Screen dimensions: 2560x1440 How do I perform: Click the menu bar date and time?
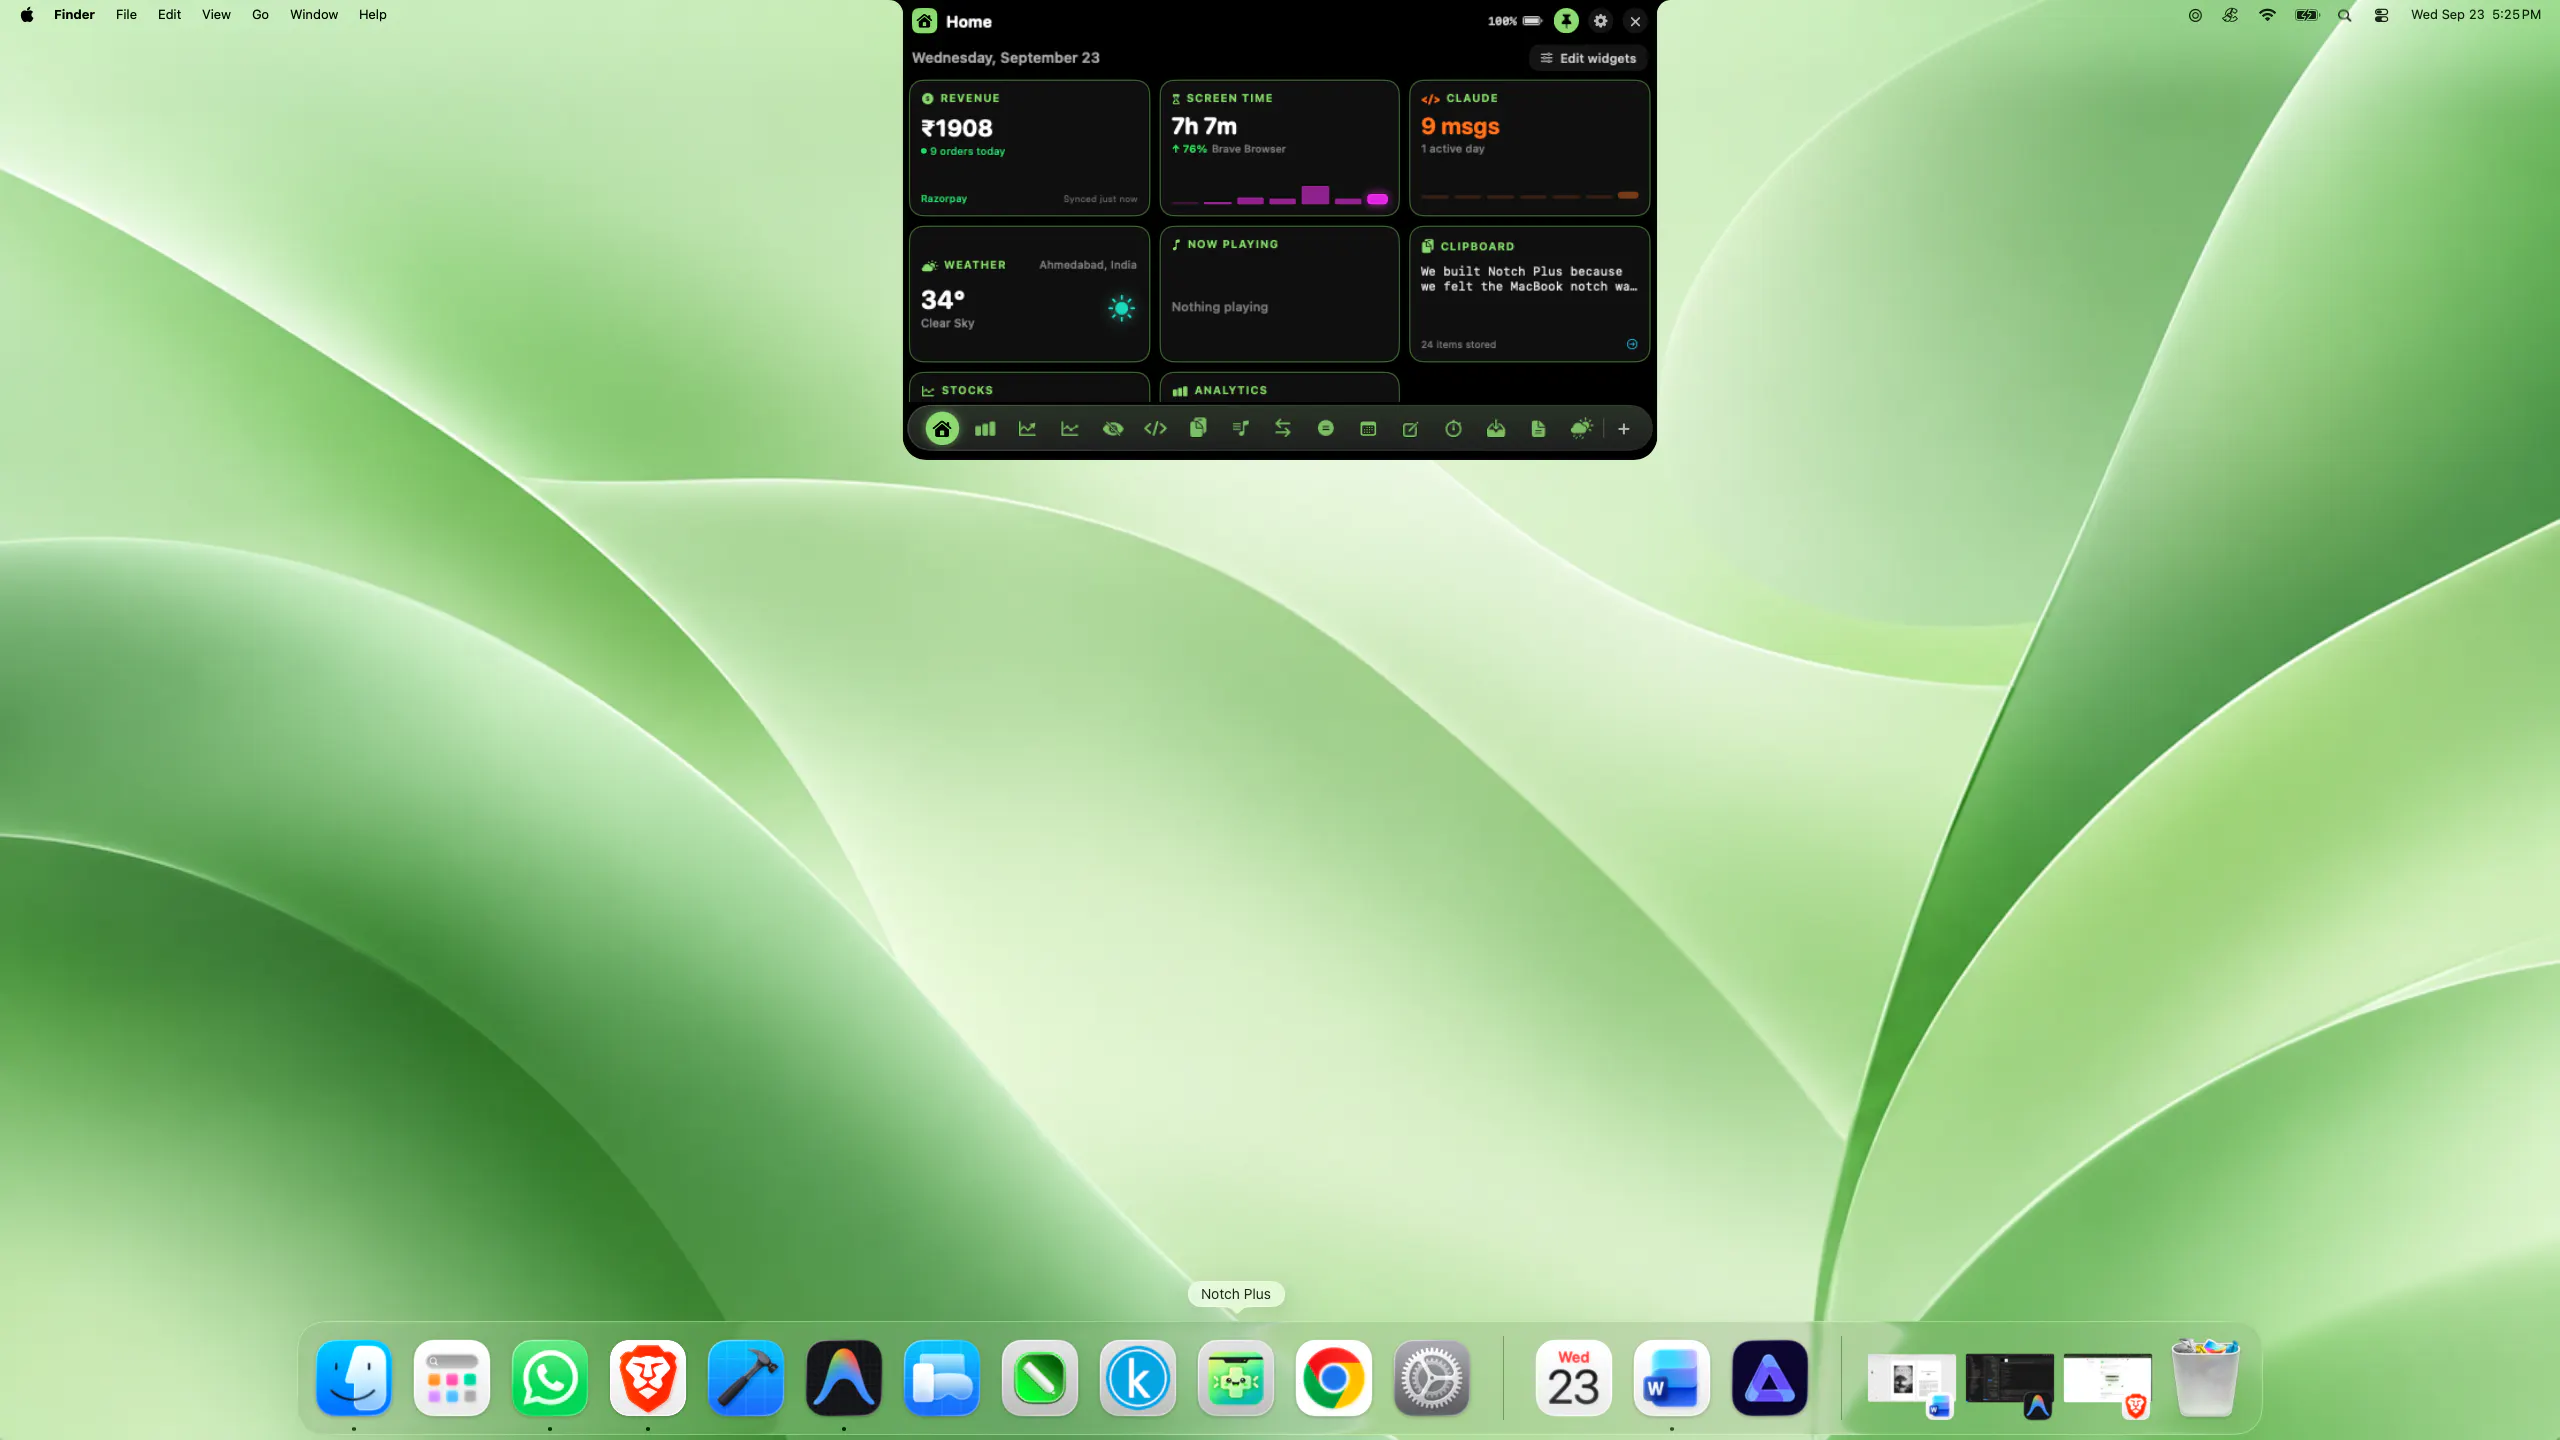click(2475, 15)
